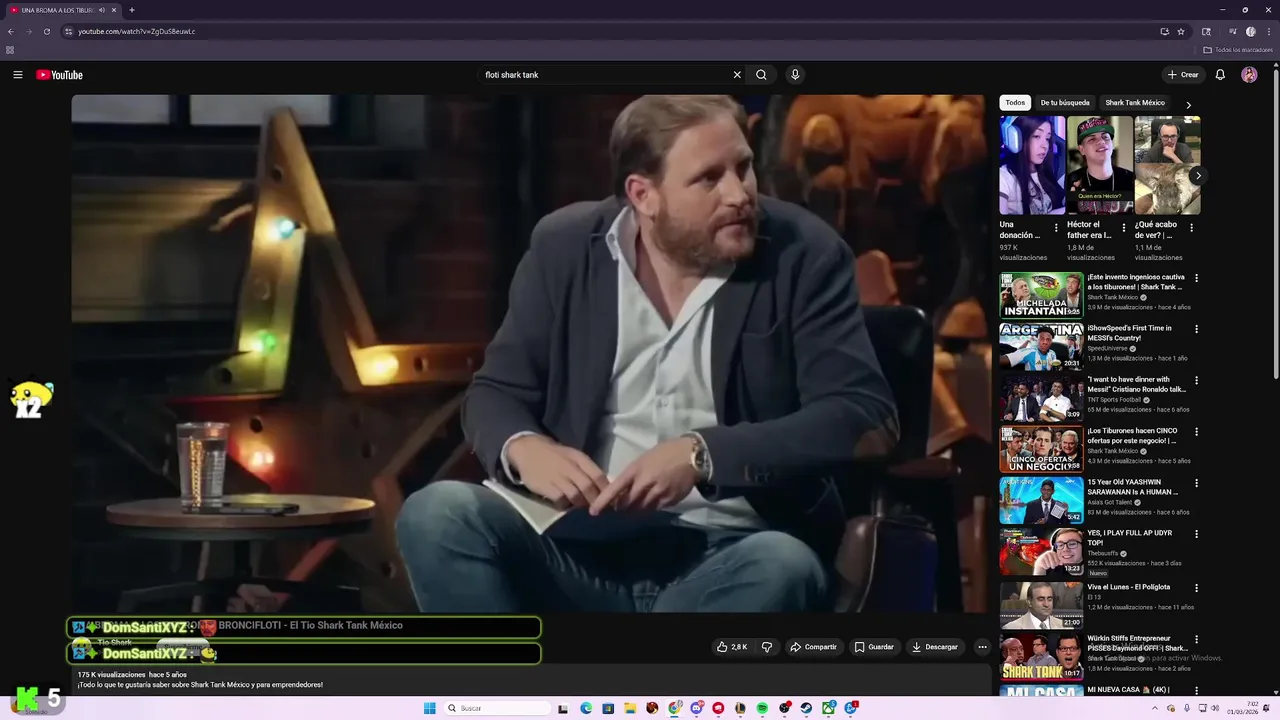Open 'Una donación' short thumbnail

coord(1032,165)
